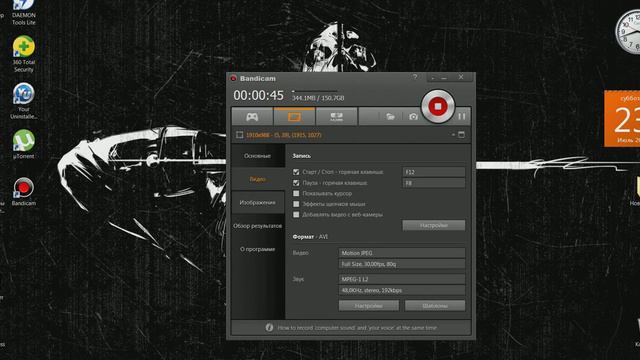Open the Видео tab
Viewport: 640px width, 360px height.
(x=258, y=179)
